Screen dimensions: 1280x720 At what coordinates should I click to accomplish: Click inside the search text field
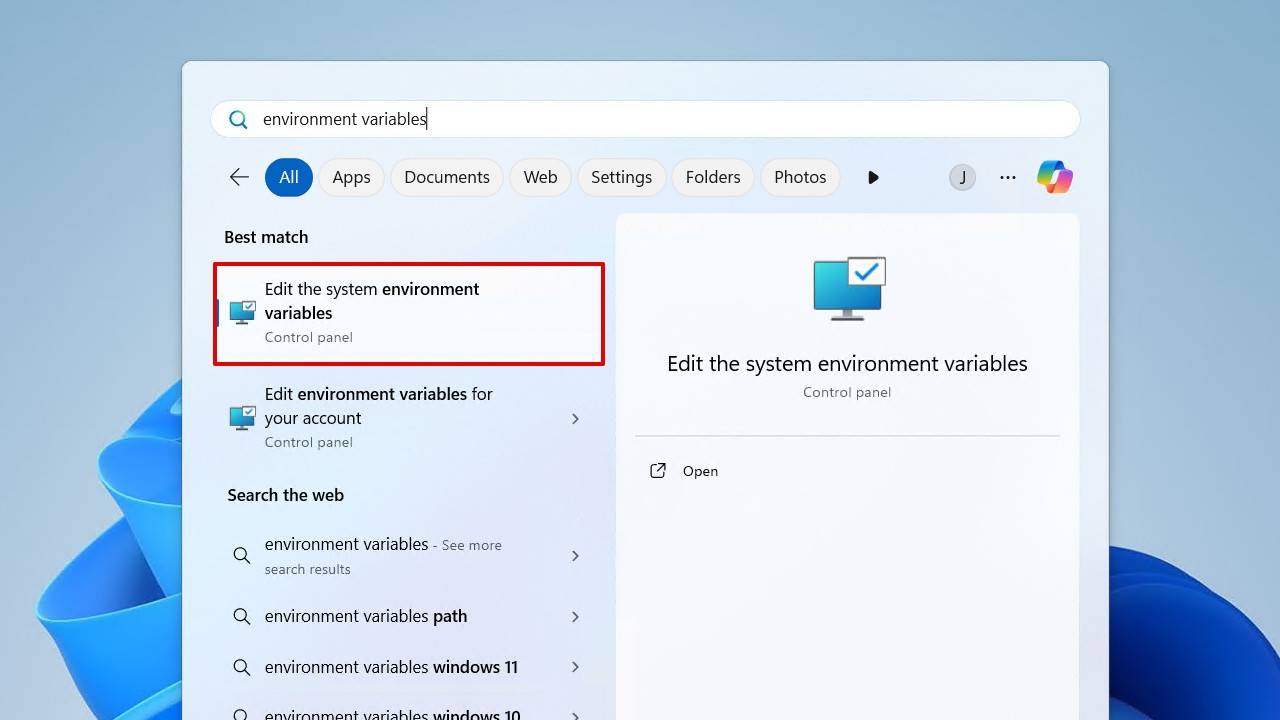[650, 119]
